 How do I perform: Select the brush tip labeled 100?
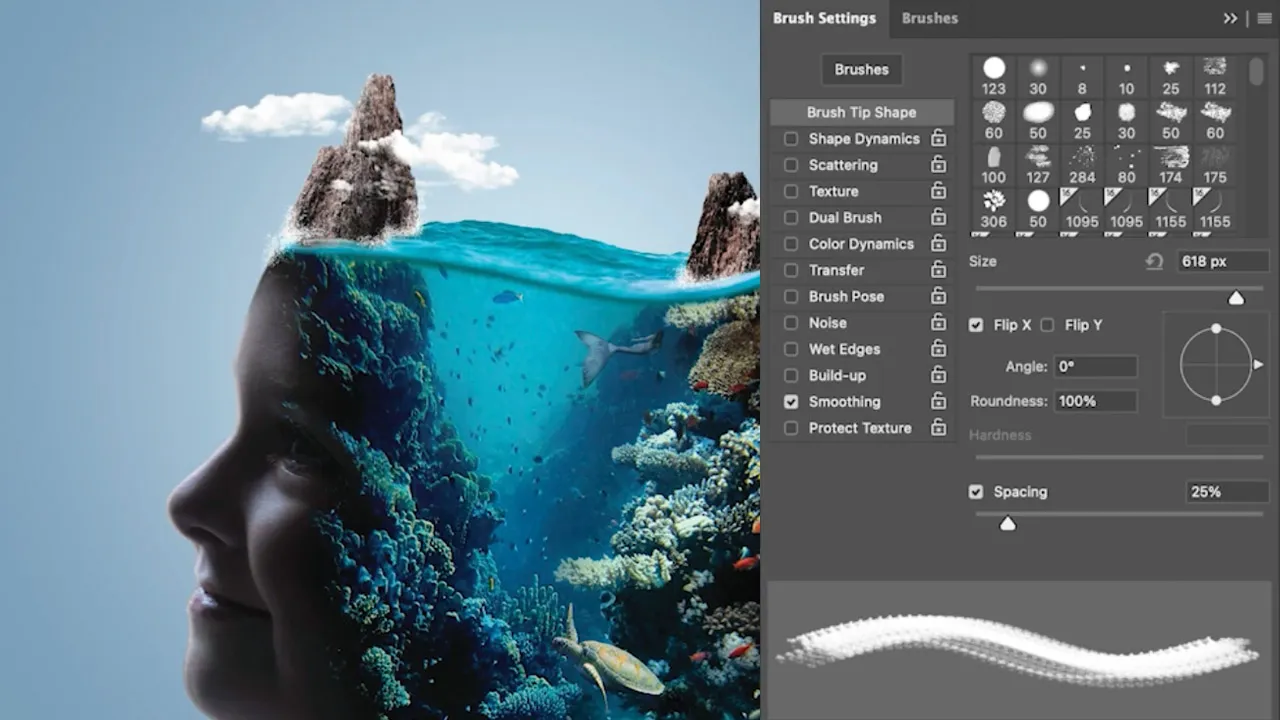tap(994, 165)
